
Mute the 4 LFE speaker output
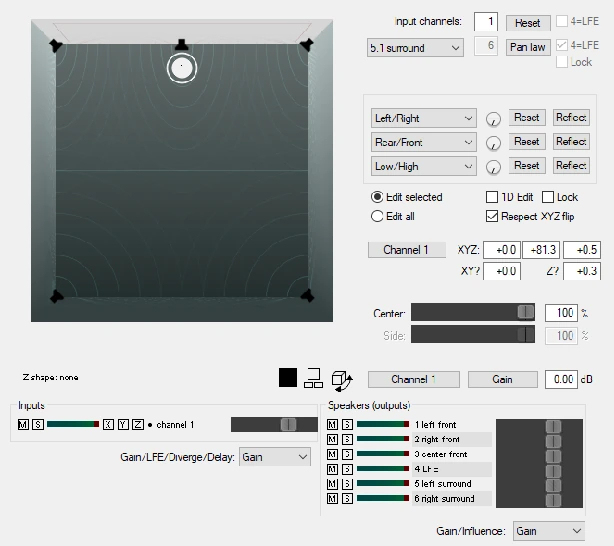click(332, 469)
